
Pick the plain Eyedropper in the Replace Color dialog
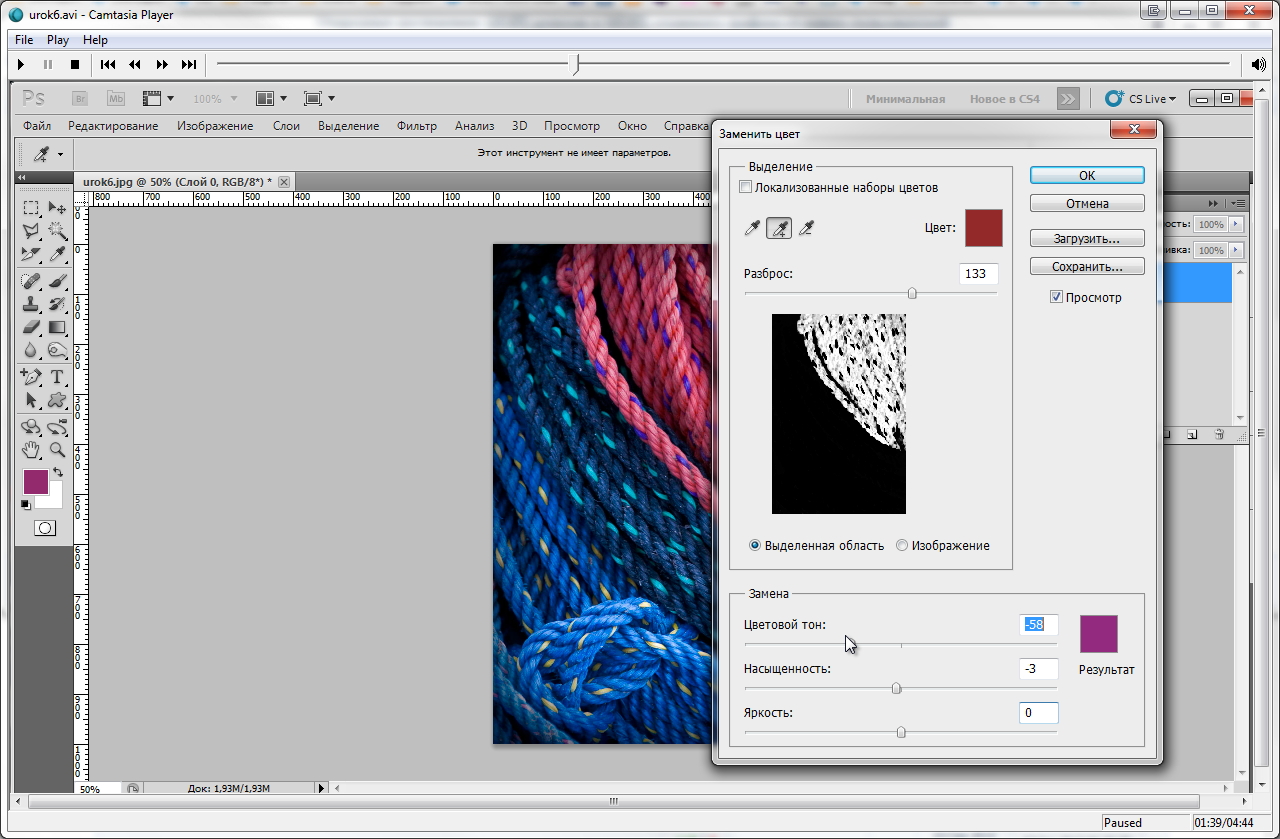pos(753,229)
